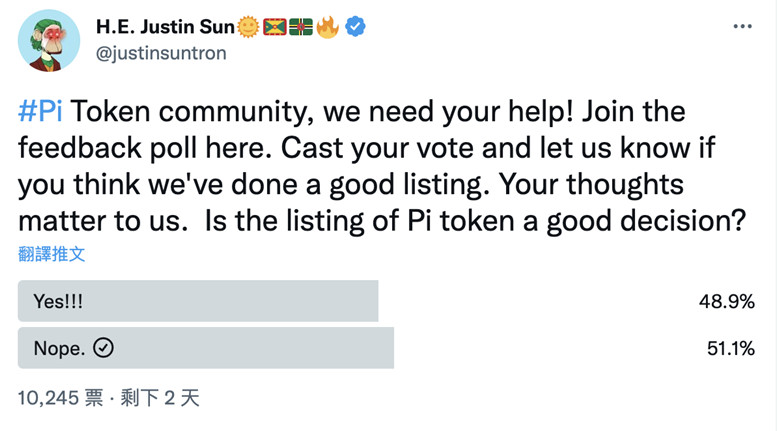
Task: Click the Grenada flag emoji
Action: click(275, 27)
